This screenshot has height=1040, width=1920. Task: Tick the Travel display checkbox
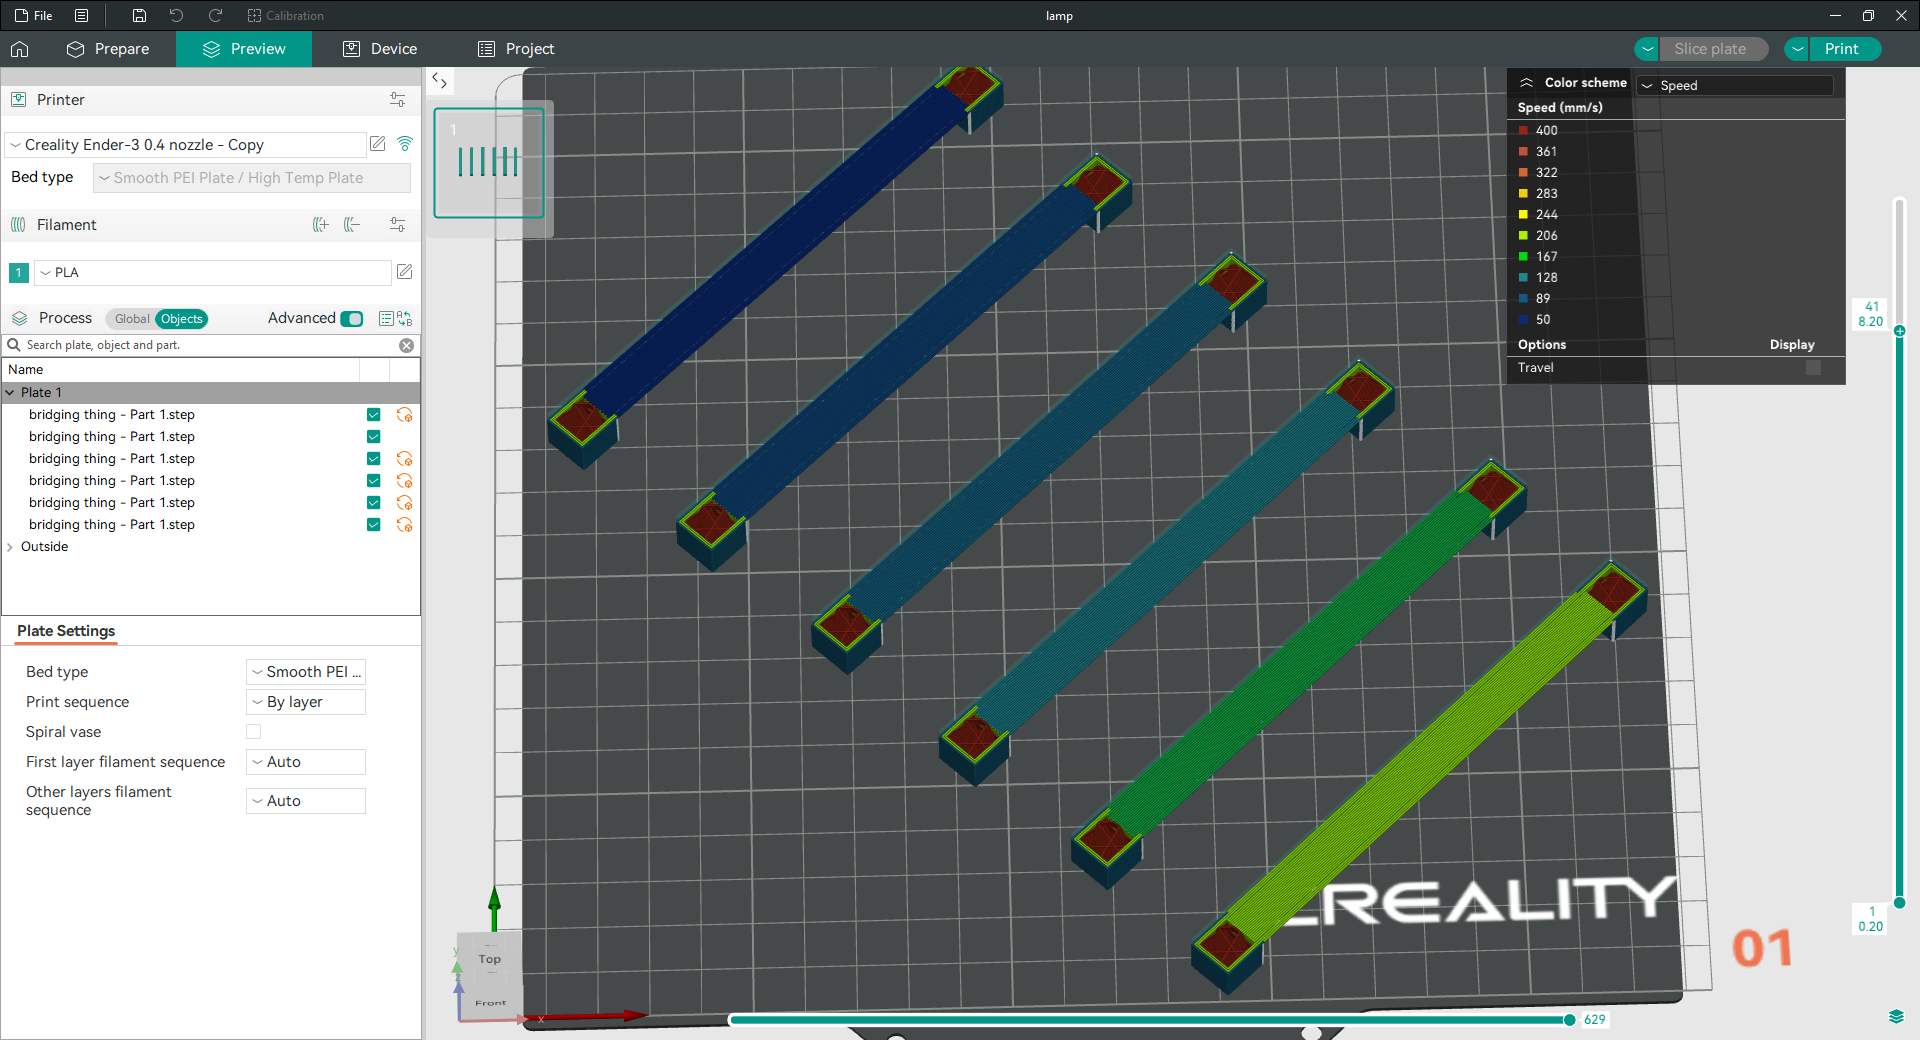pos(1813,368)
